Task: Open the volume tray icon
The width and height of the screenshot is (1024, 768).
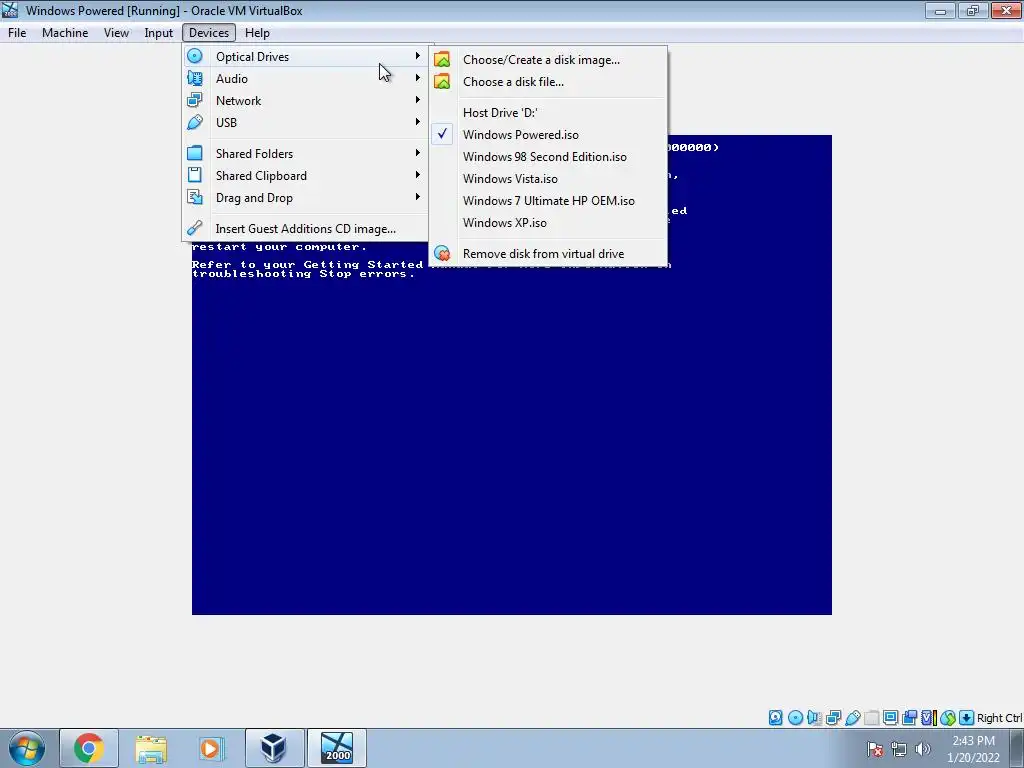Action: click(x=923, y=749)
